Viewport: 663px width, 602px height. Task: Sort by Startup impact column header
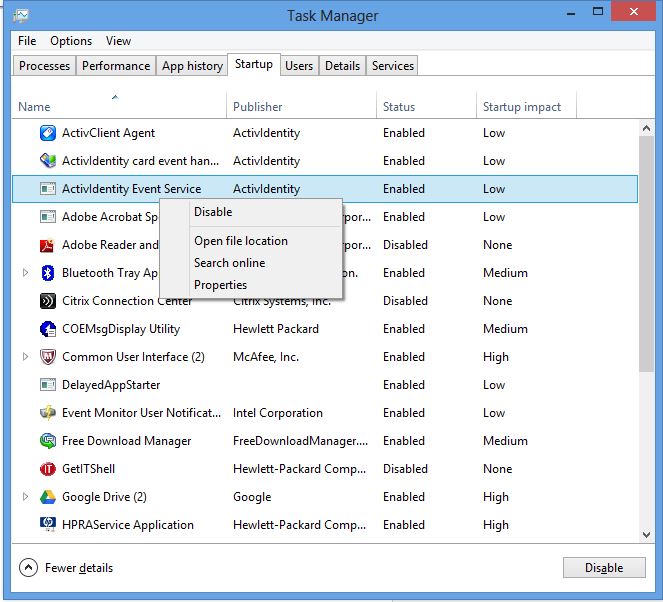(x=522, y=107)
